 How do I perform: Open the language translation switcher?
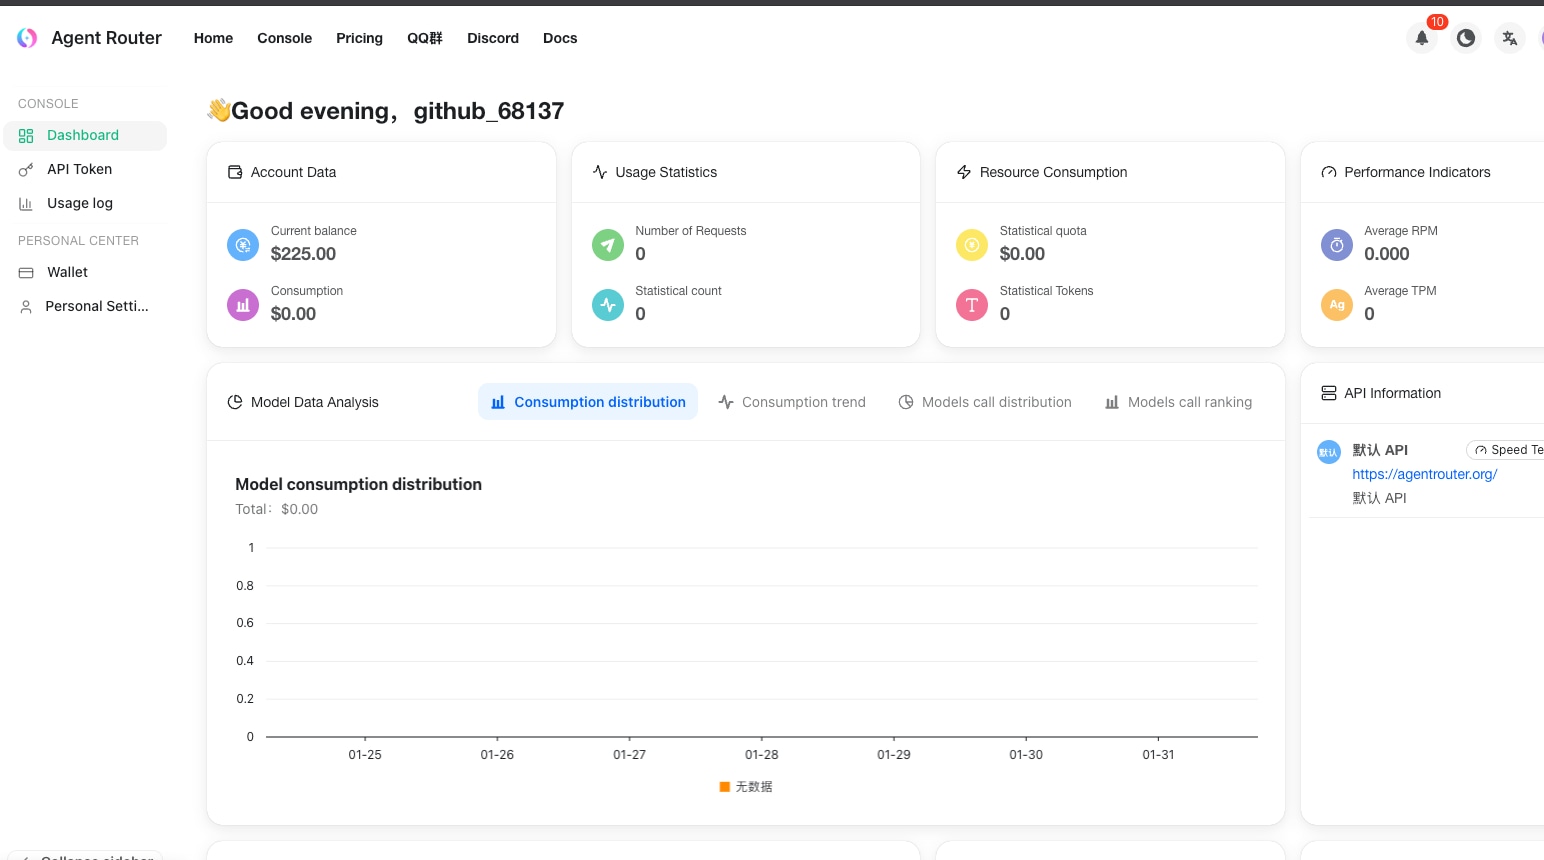[x=1509, y=38]
